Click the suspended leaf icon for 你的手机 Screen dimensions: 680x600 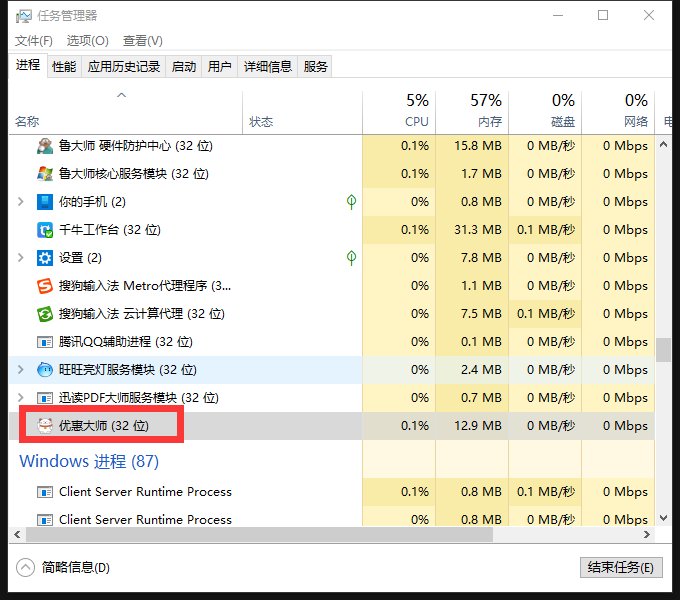pyautogui.click(x=351, y=202)
